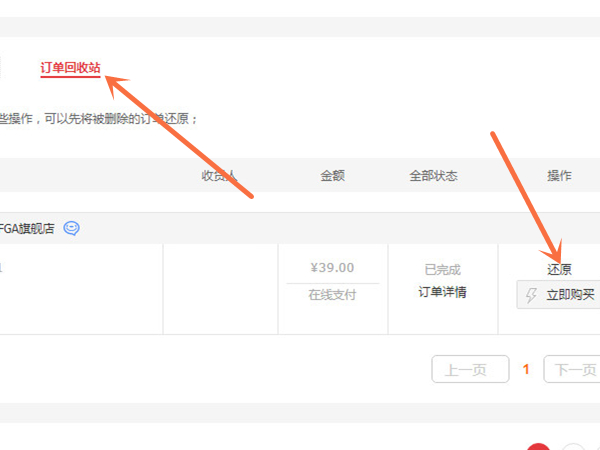The image size is (600, 450).
Task: Open the 订单回收站 tab
Action: tap(70, 68)
